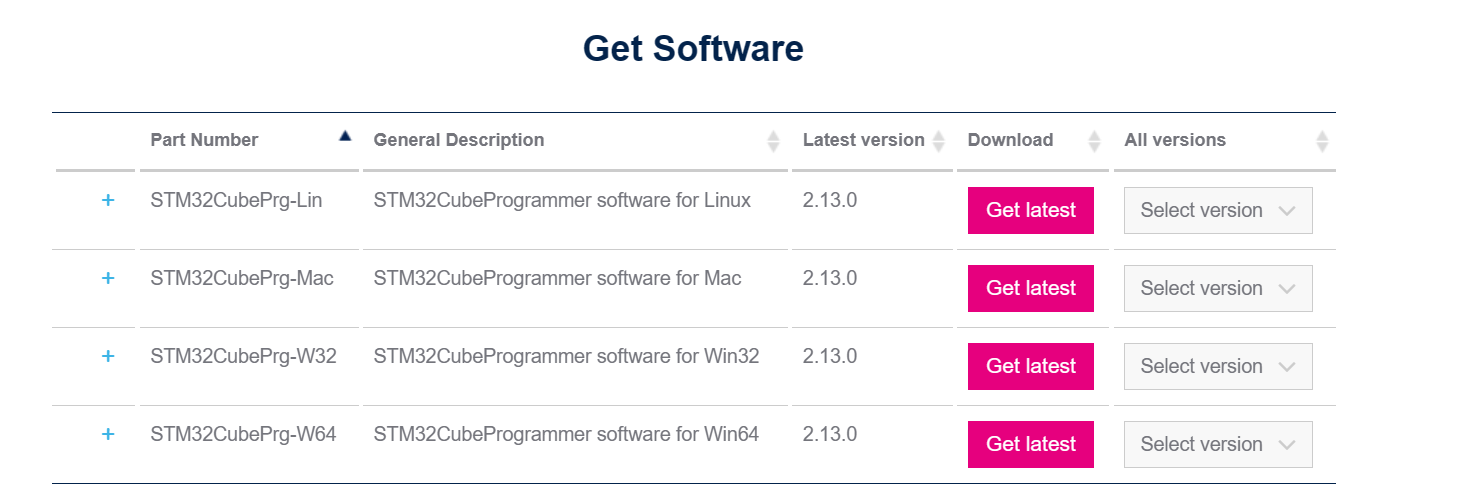
Task: Click the General Description column header
Action: tap(459, 140)
